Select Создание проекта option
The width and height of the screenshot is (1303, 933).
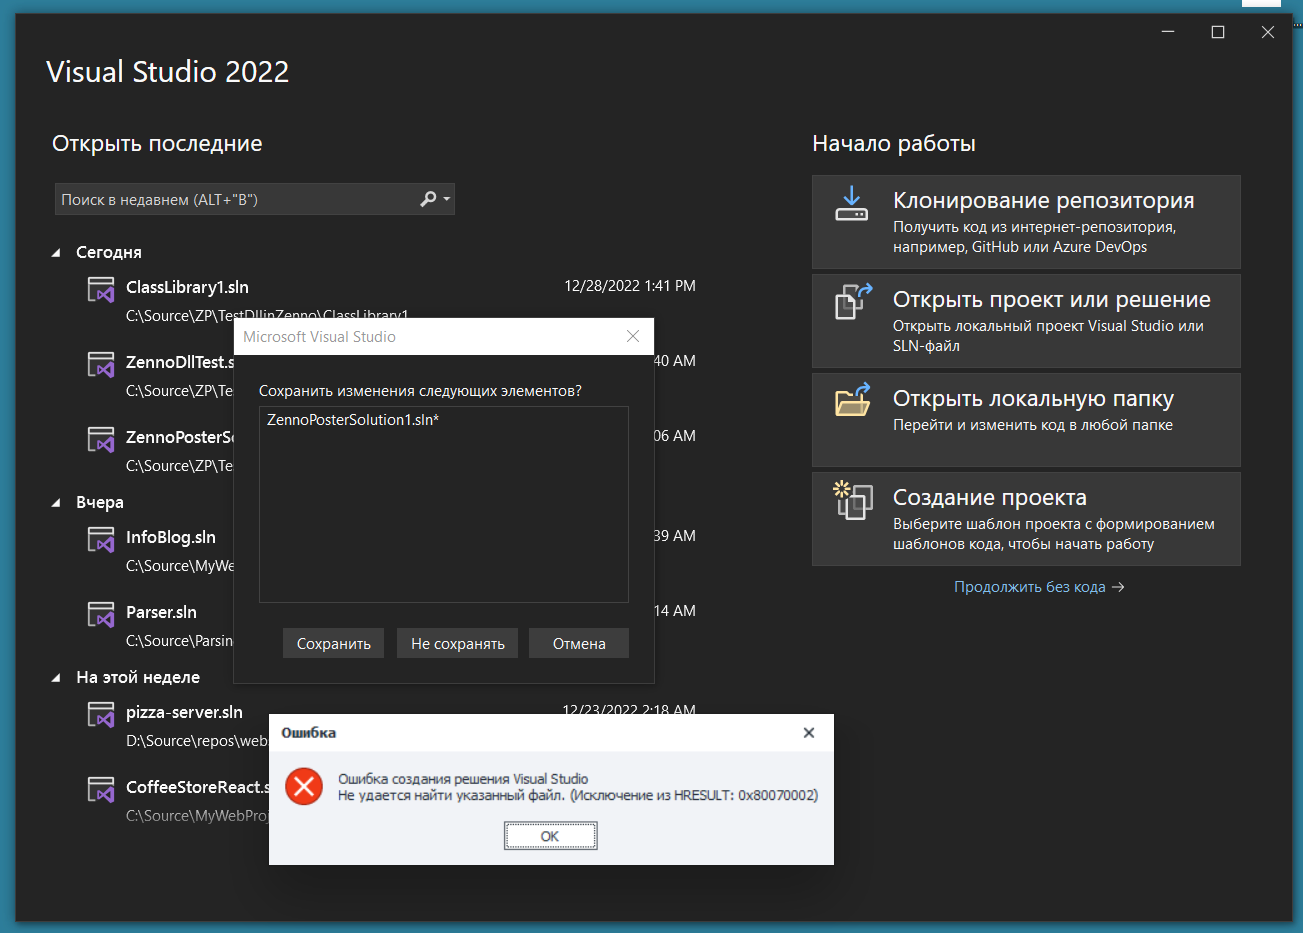[1026, 519]
